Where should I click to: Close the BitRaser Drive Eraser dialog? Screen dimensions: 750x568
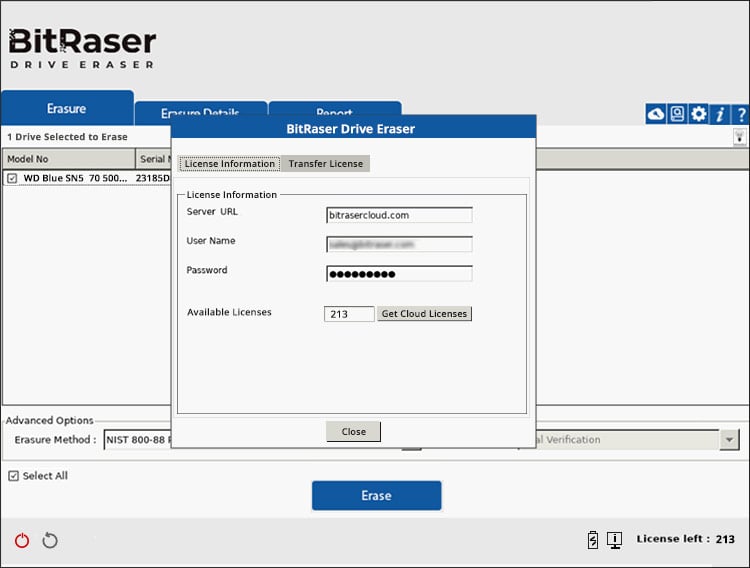[x=353, y=432]
